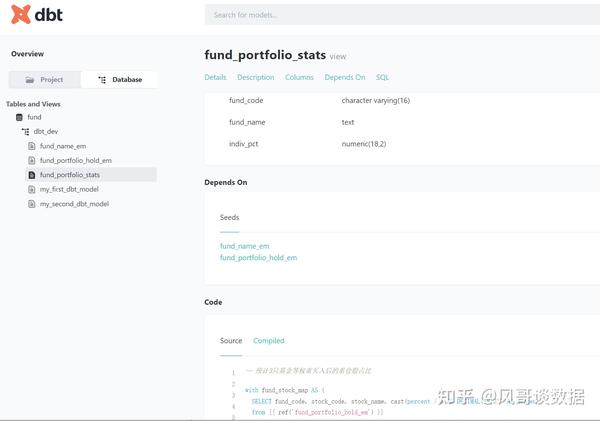
Task: Switch to the Project view toggle
Action: coord(45,80)
